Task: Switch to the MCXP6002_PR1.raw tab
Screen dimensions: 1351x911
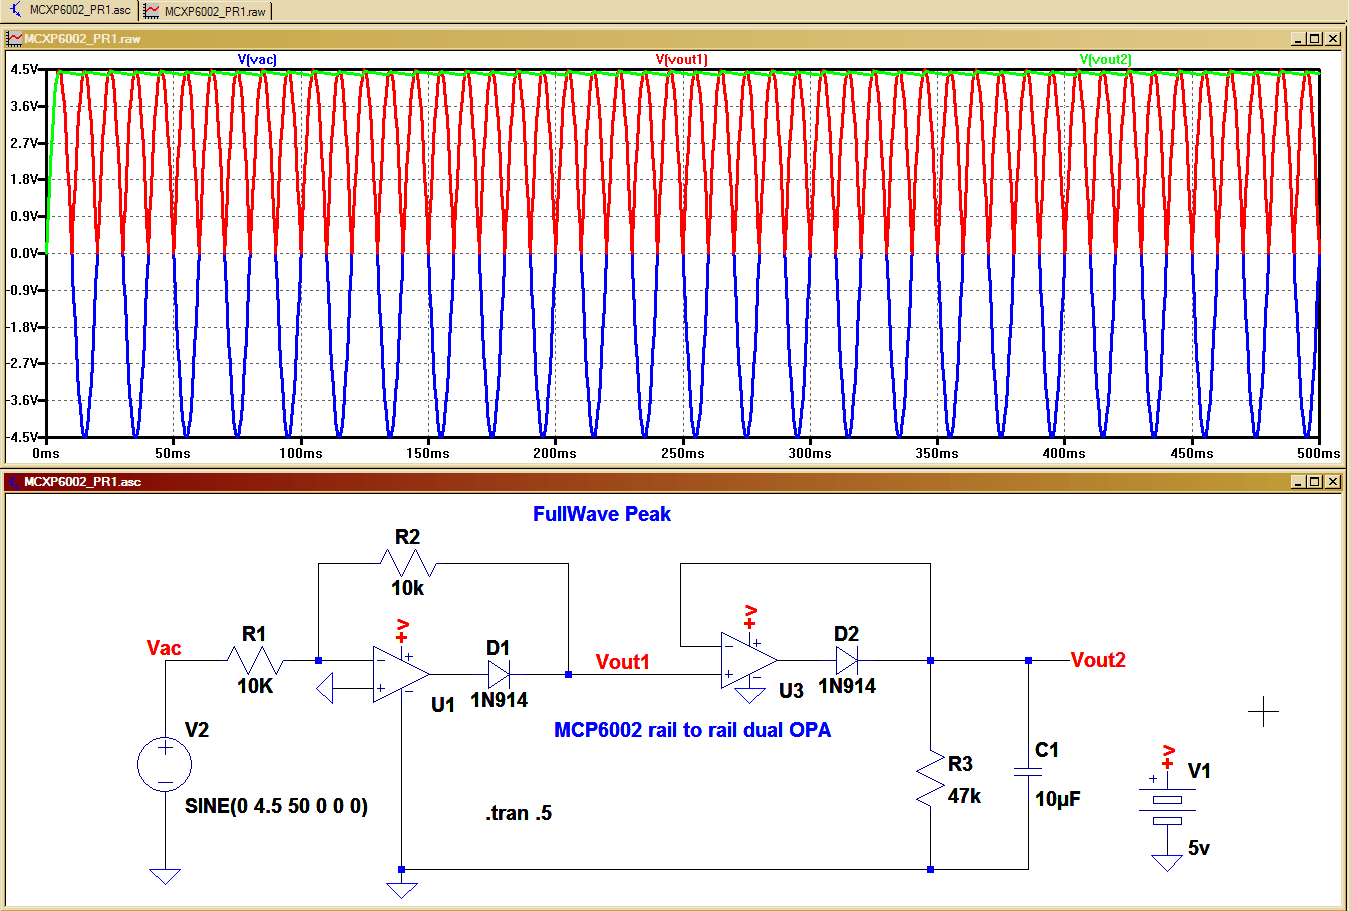Action: [x=205, y=11]
